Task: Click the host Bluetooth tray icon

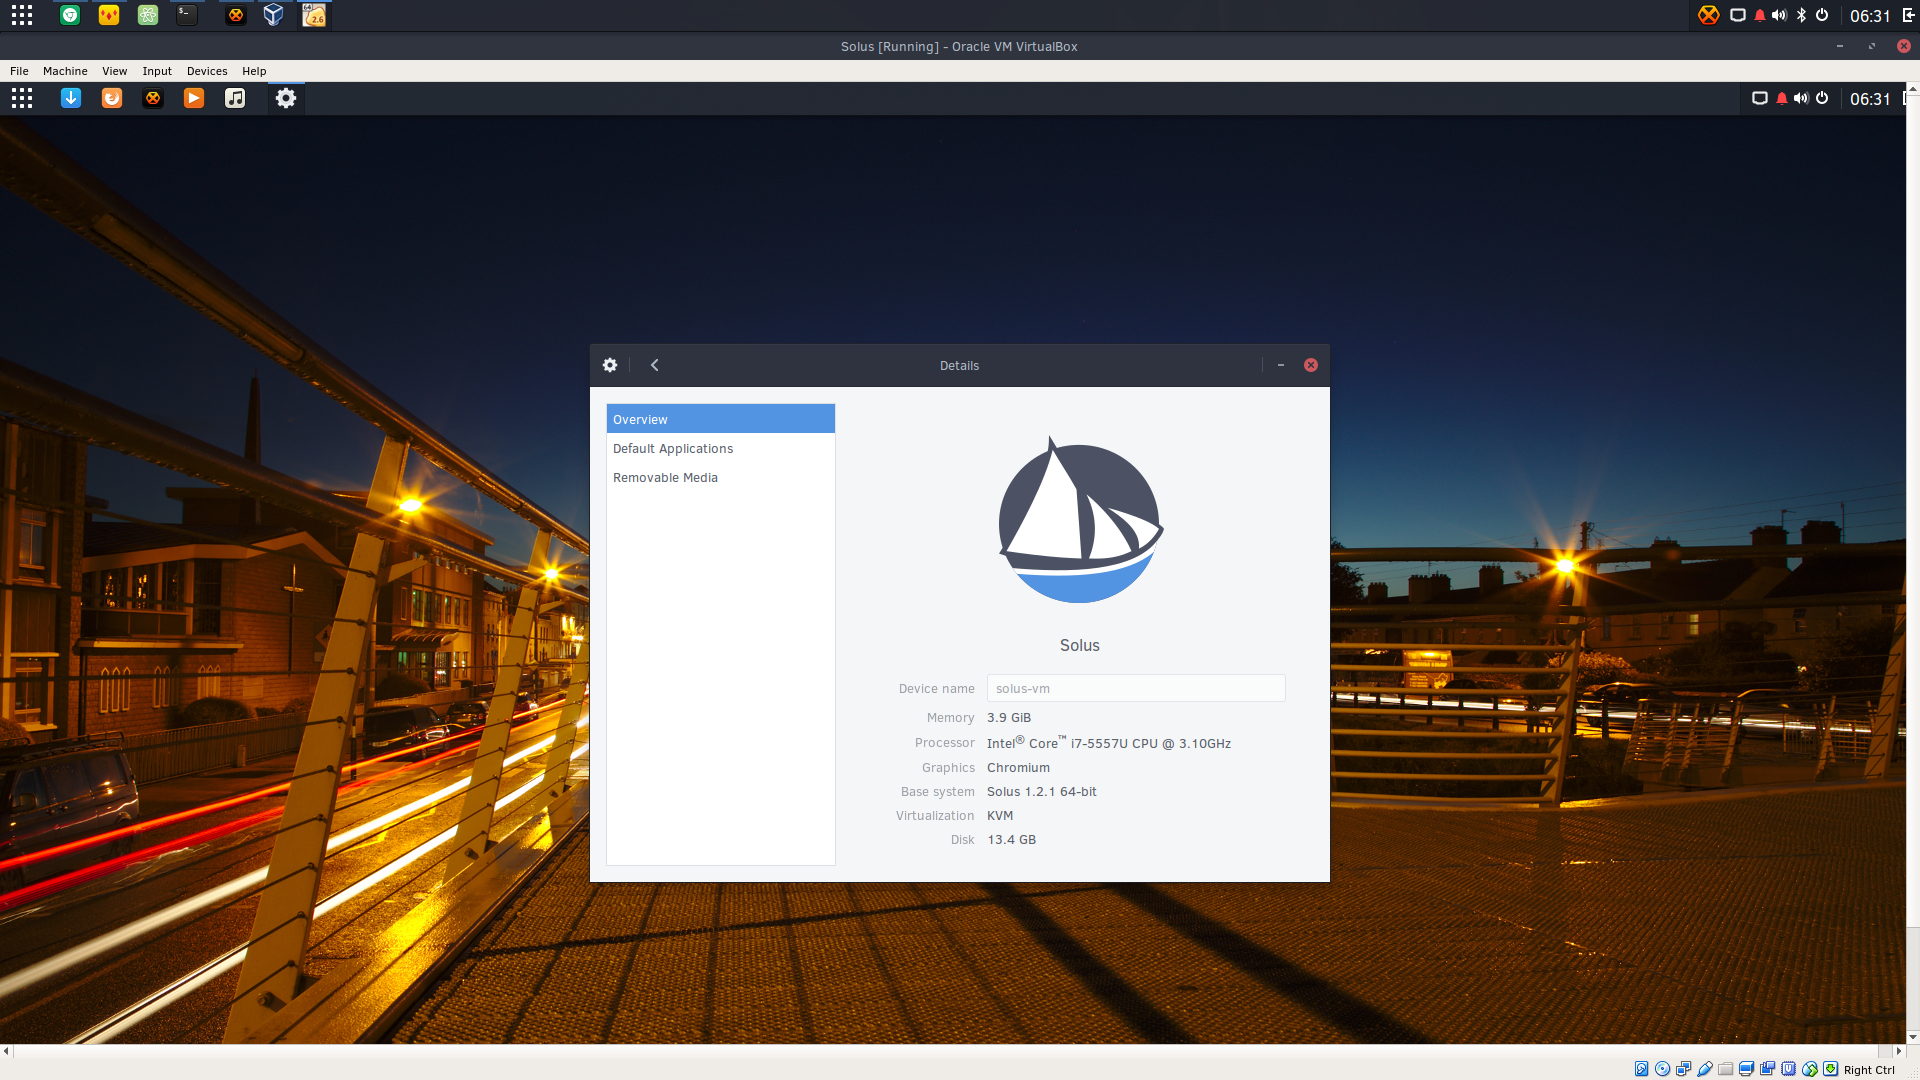Action: click(1801, 15)
